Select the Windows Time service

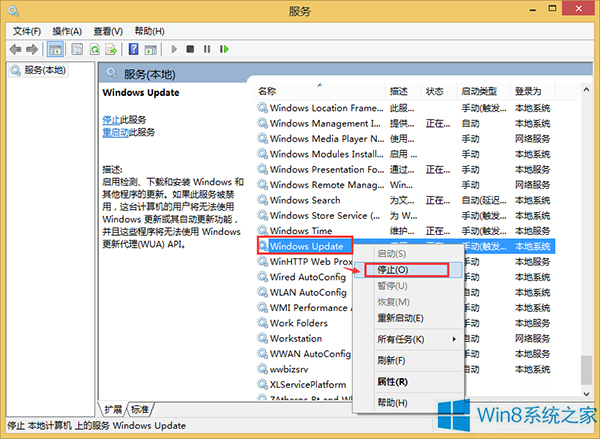[405, 231]
